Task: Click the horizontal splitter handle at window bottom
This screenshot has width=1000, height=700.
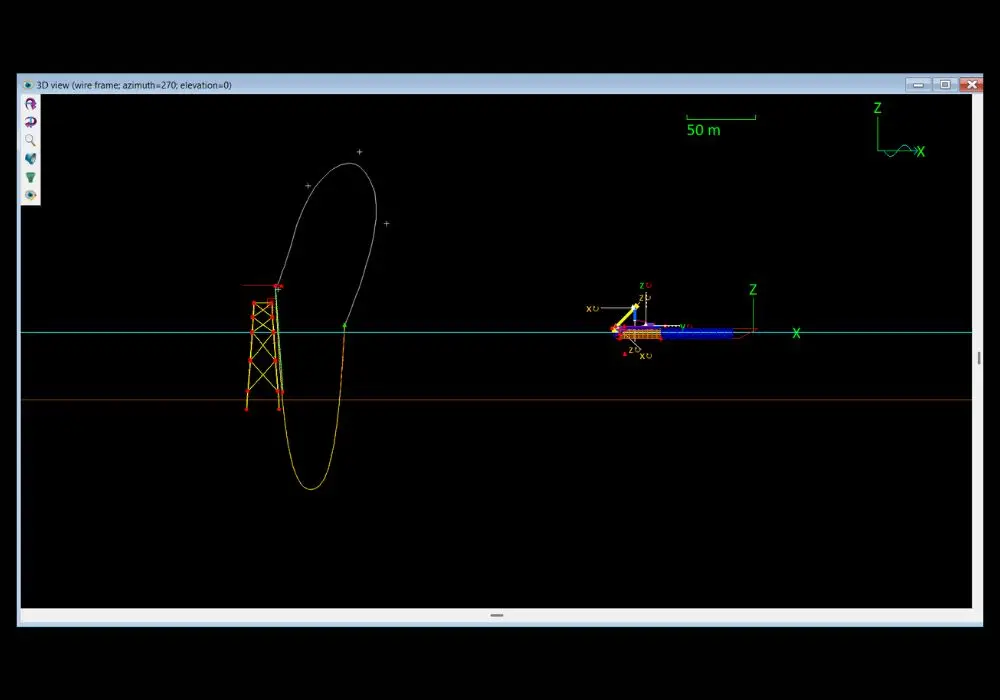Action: pos(497,615)
